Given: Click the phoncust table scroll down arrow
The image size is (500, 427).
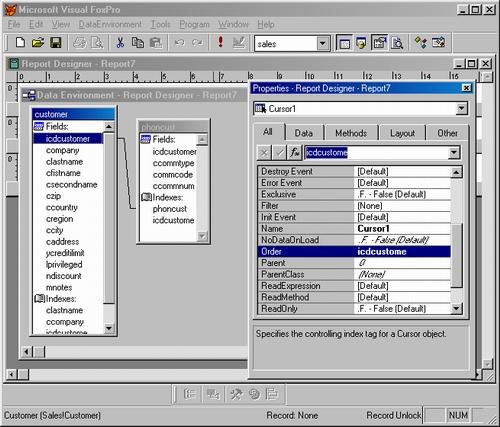Looking at the screenshot, I should click(202, 236).
